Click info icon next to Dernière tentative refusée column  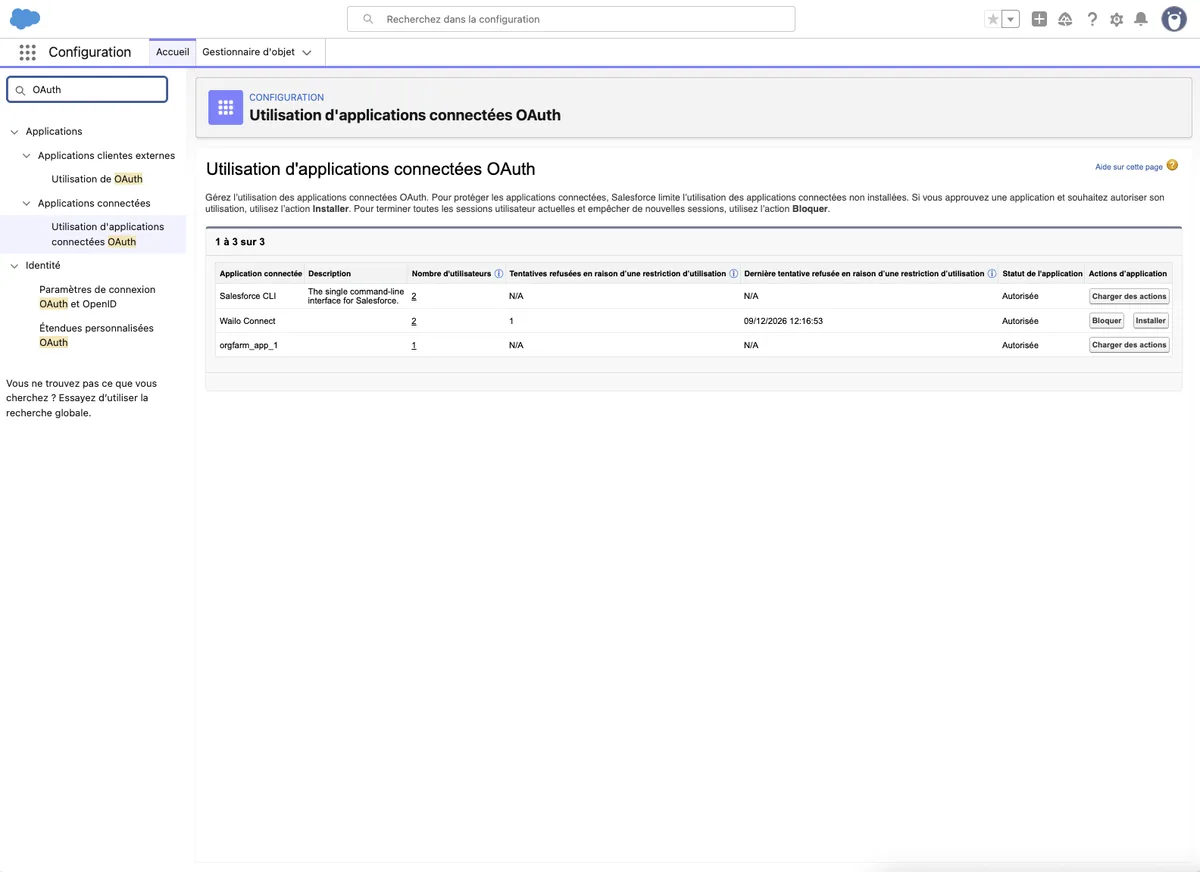(992, 273)
